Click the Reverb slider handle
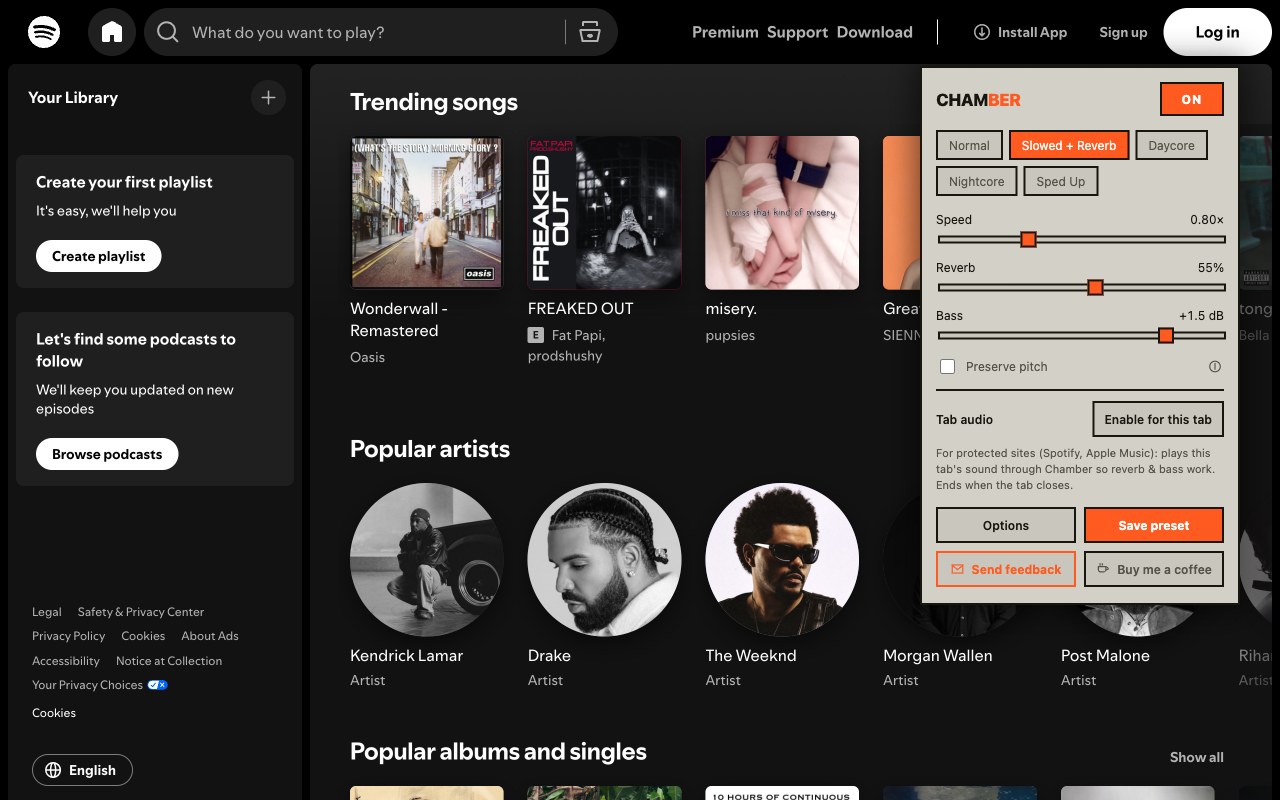The width and height of the screenshot is (1280, 800). tap(1095, 287)
